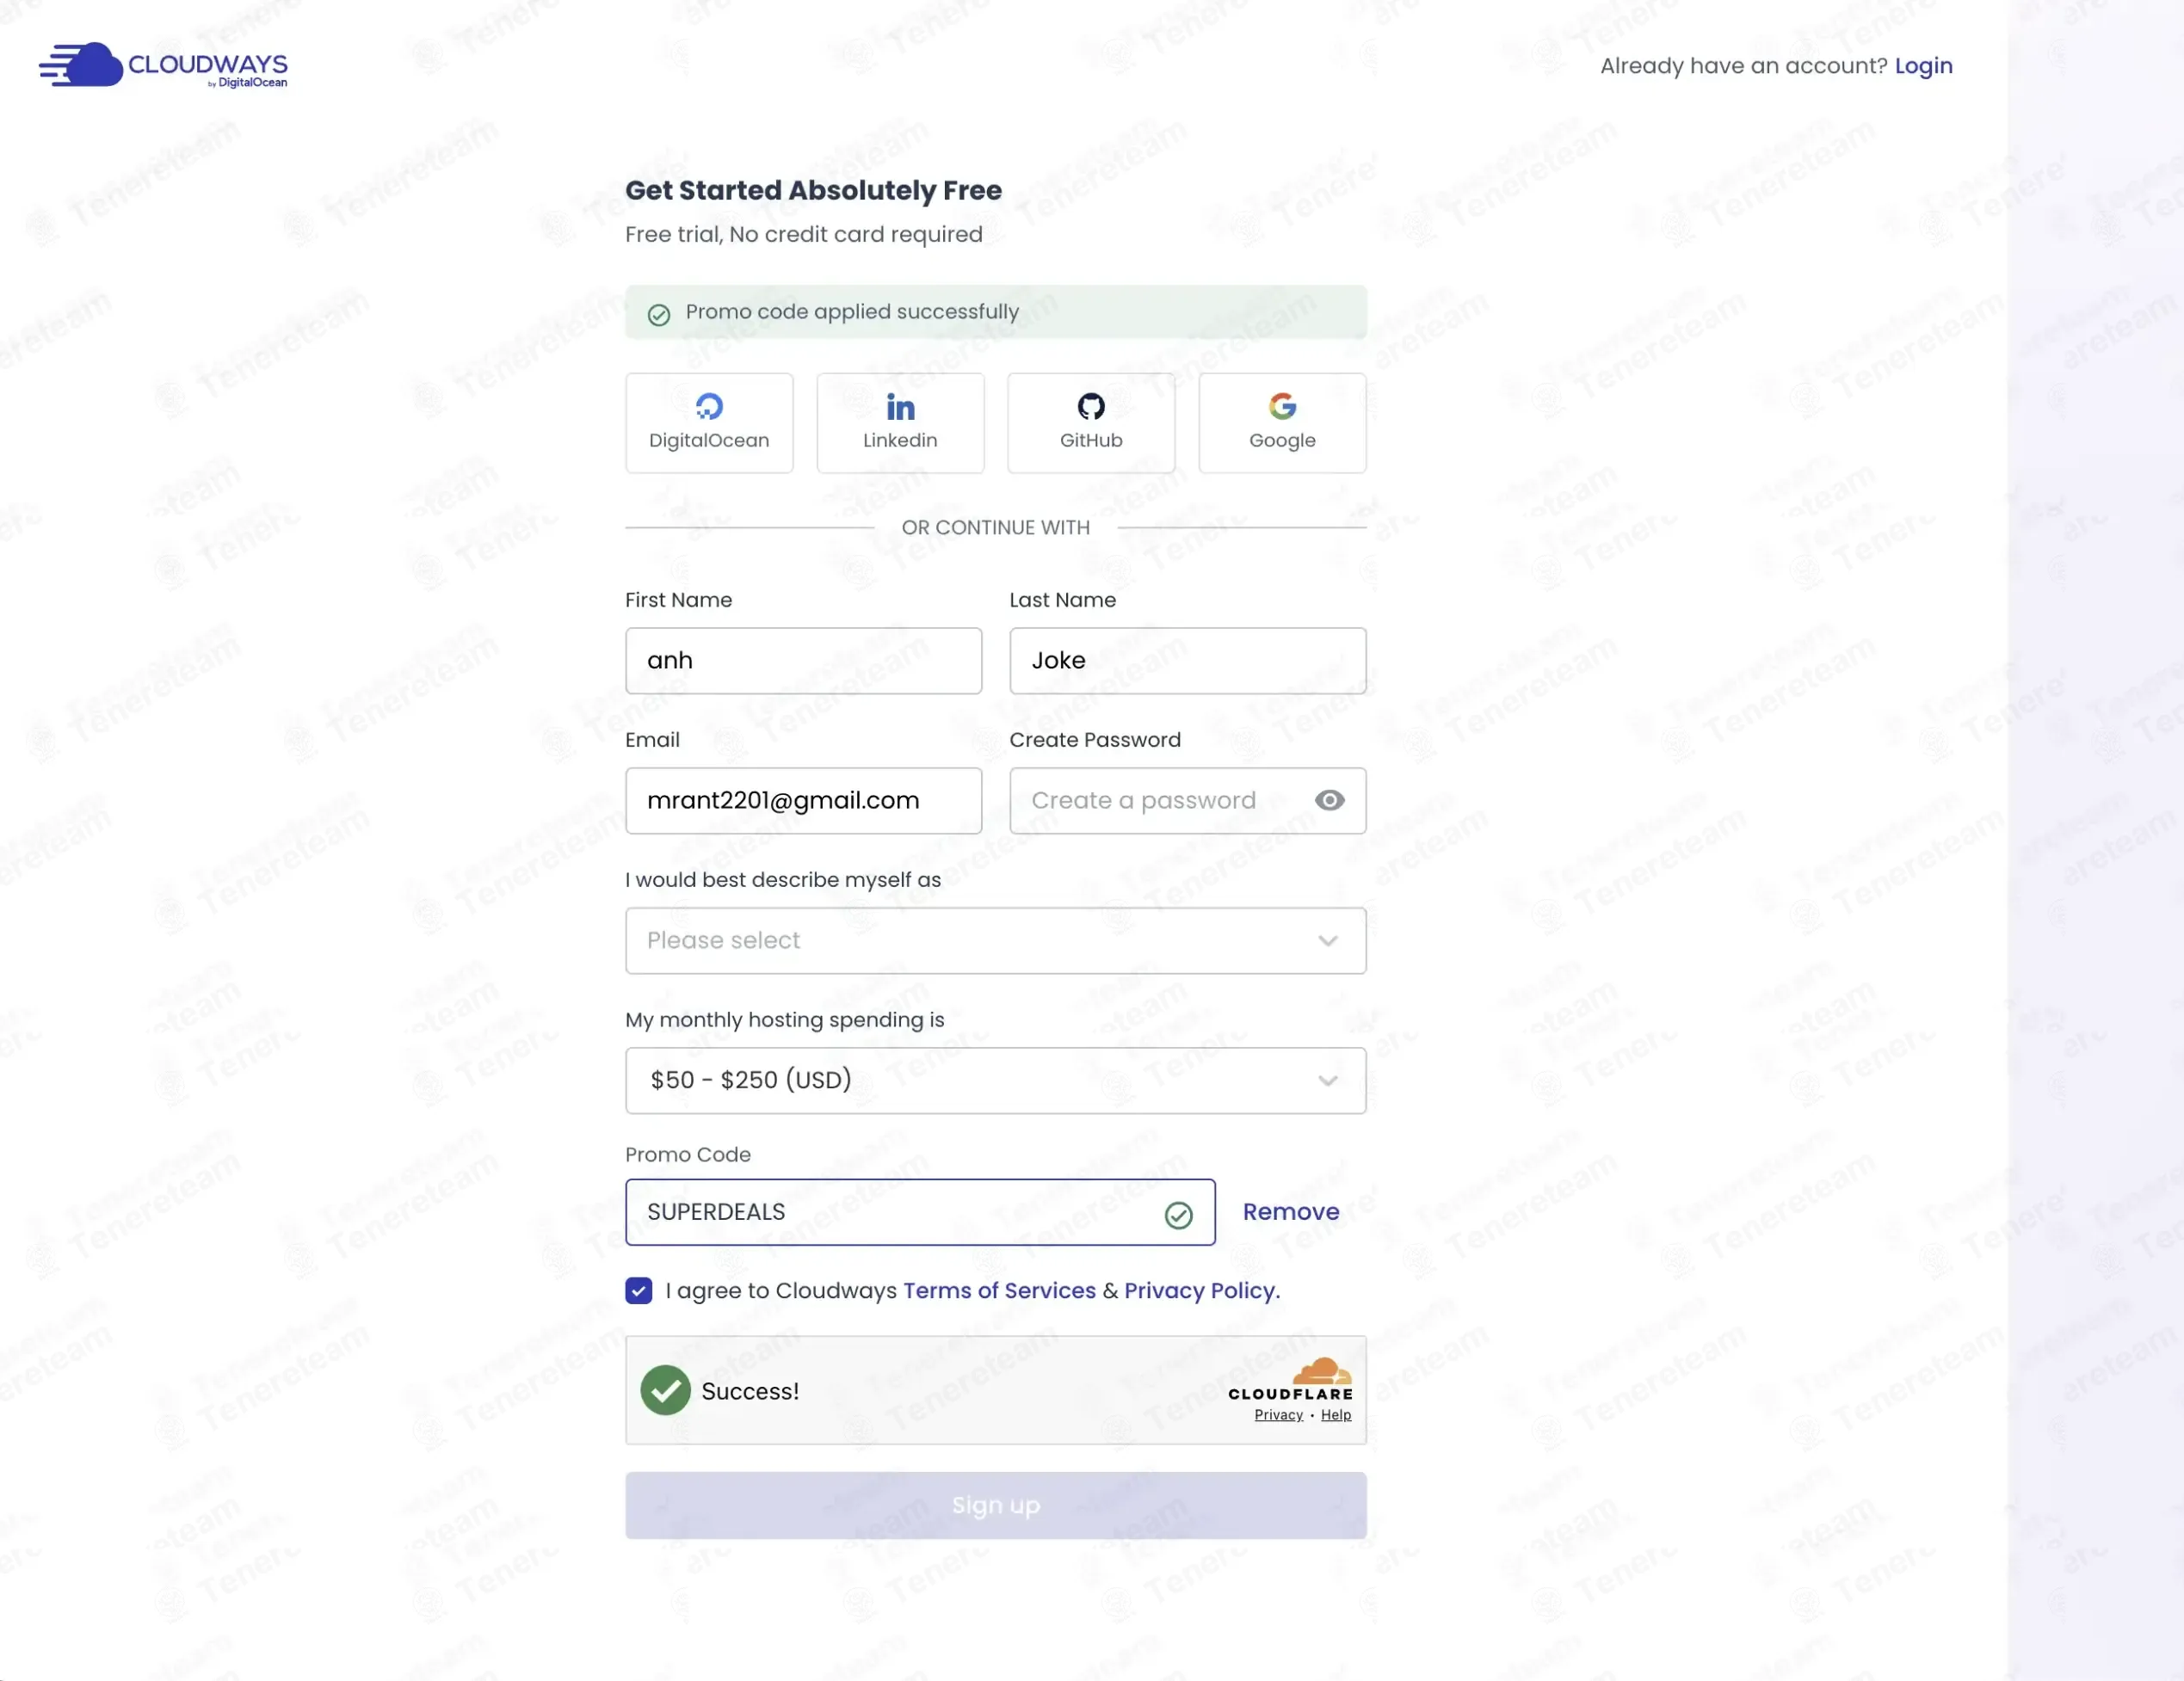
Task: Click the 'Get Started Absolutely Free' heading
Action: pyautogui.click(x=813, y=190)
